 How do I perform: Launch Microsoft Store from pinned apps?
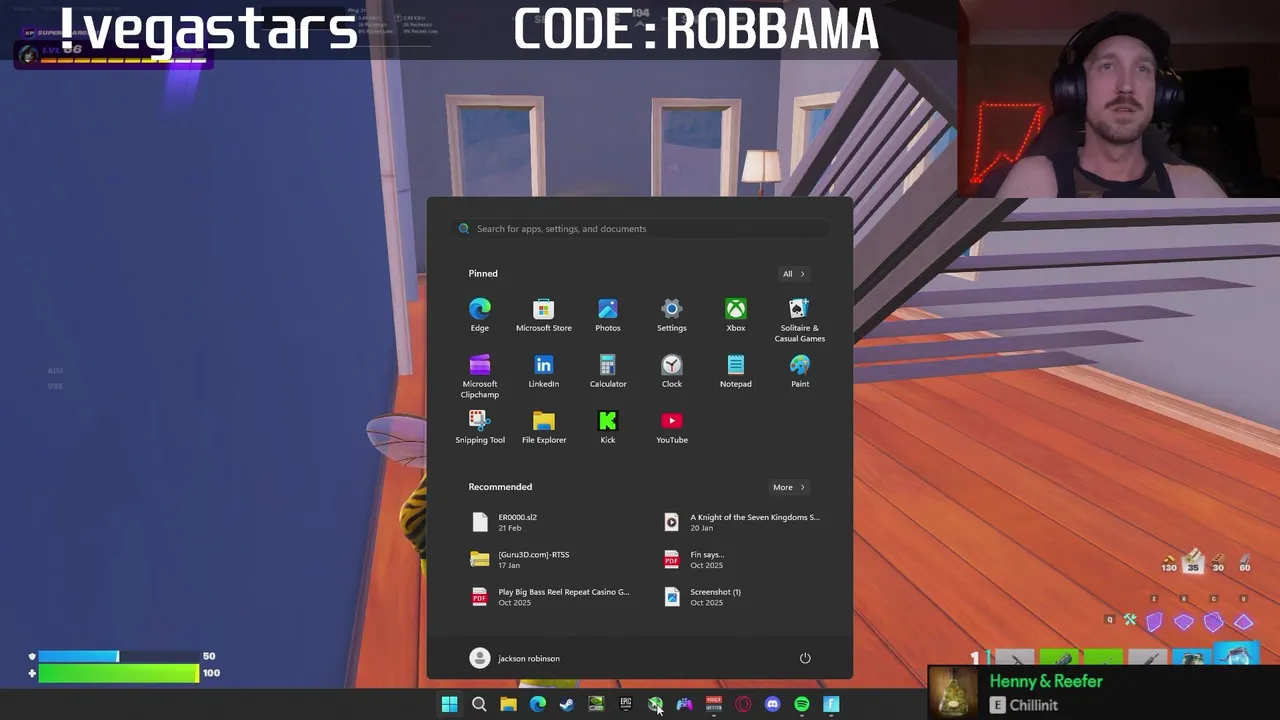[x=544, y=315]
